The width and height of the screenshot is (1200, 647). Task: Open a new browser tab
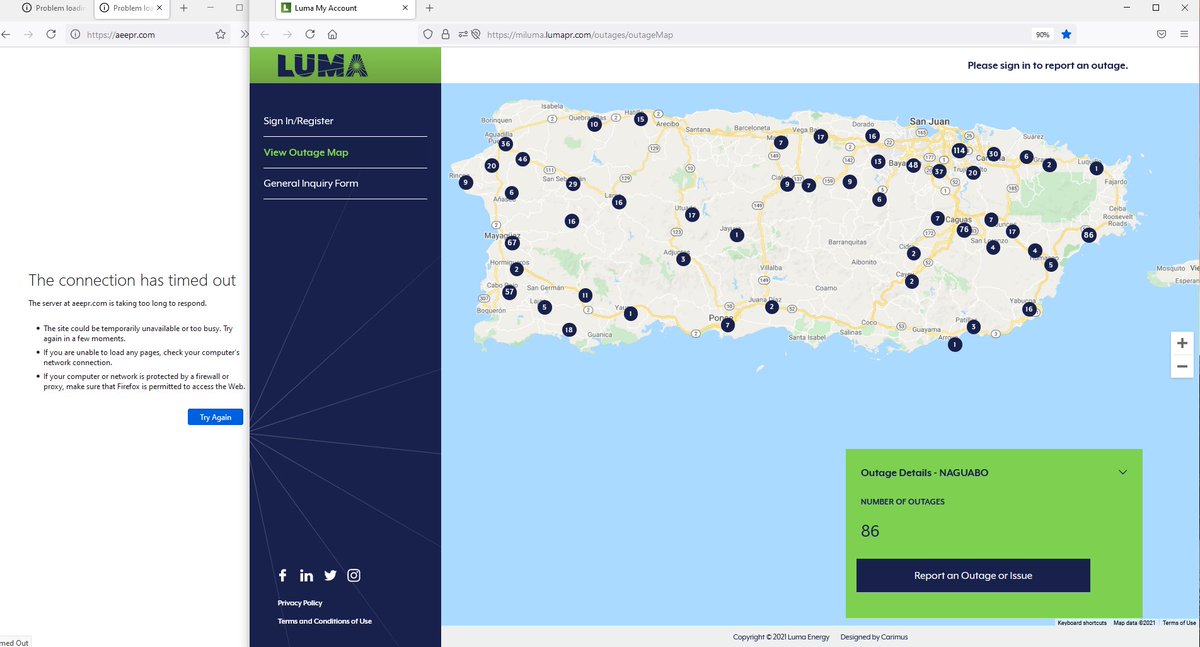pyautogui.click(x=429, y=8)
